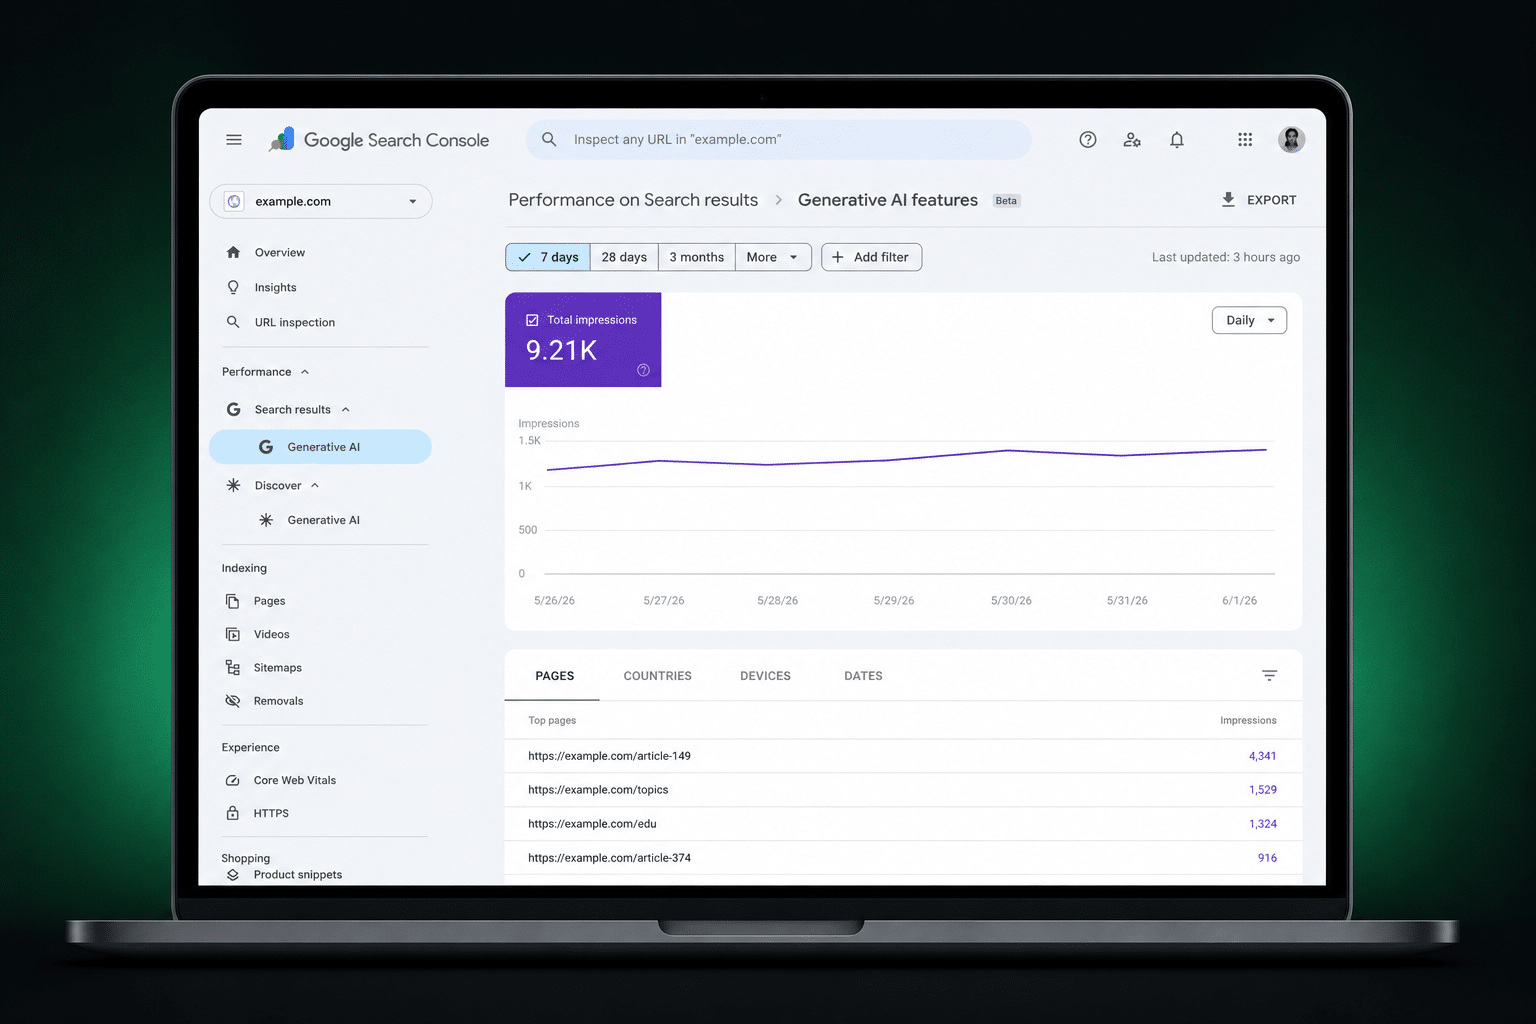Viewport: 1536px width, 1024px height.
Task: Switch to the PAGES tab
Action: coord(554,676)
